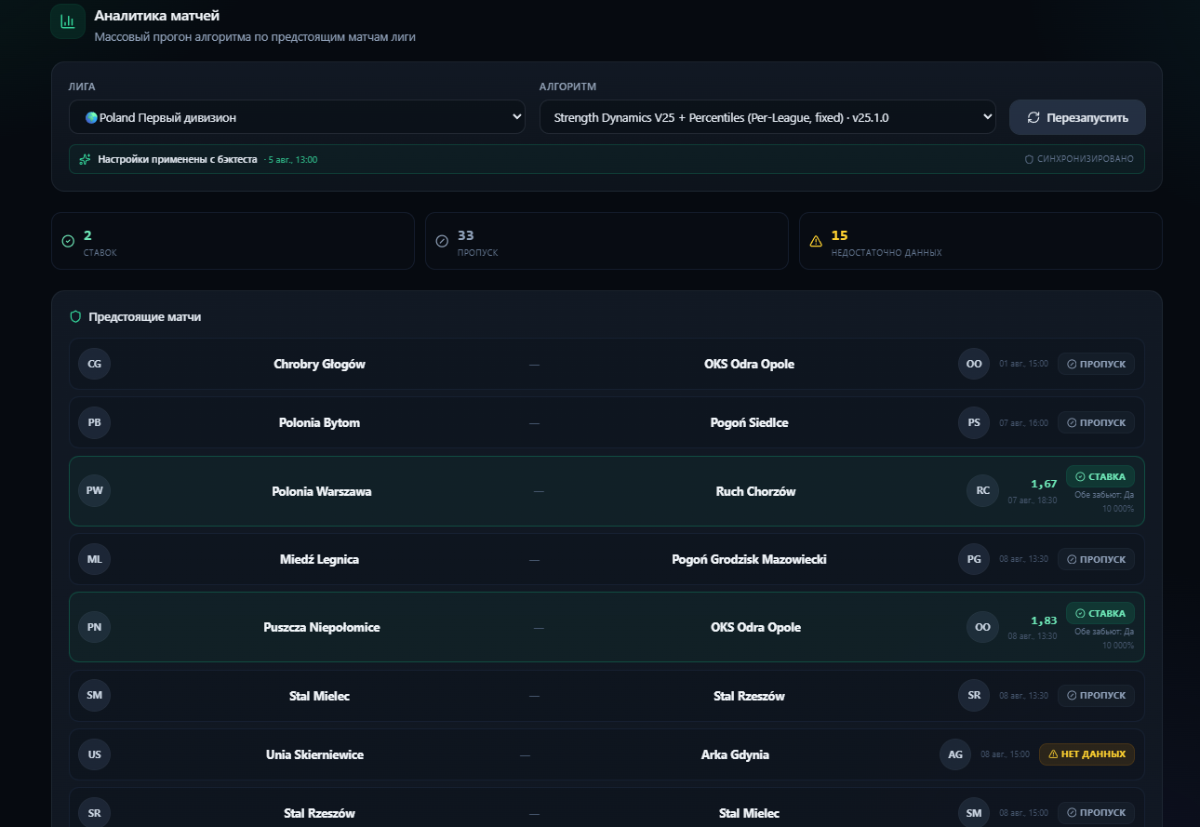This screenshot has height=827, width=1200.
Task: Select the Chrobry Głogów team name
Action: (x=319, y=364)
